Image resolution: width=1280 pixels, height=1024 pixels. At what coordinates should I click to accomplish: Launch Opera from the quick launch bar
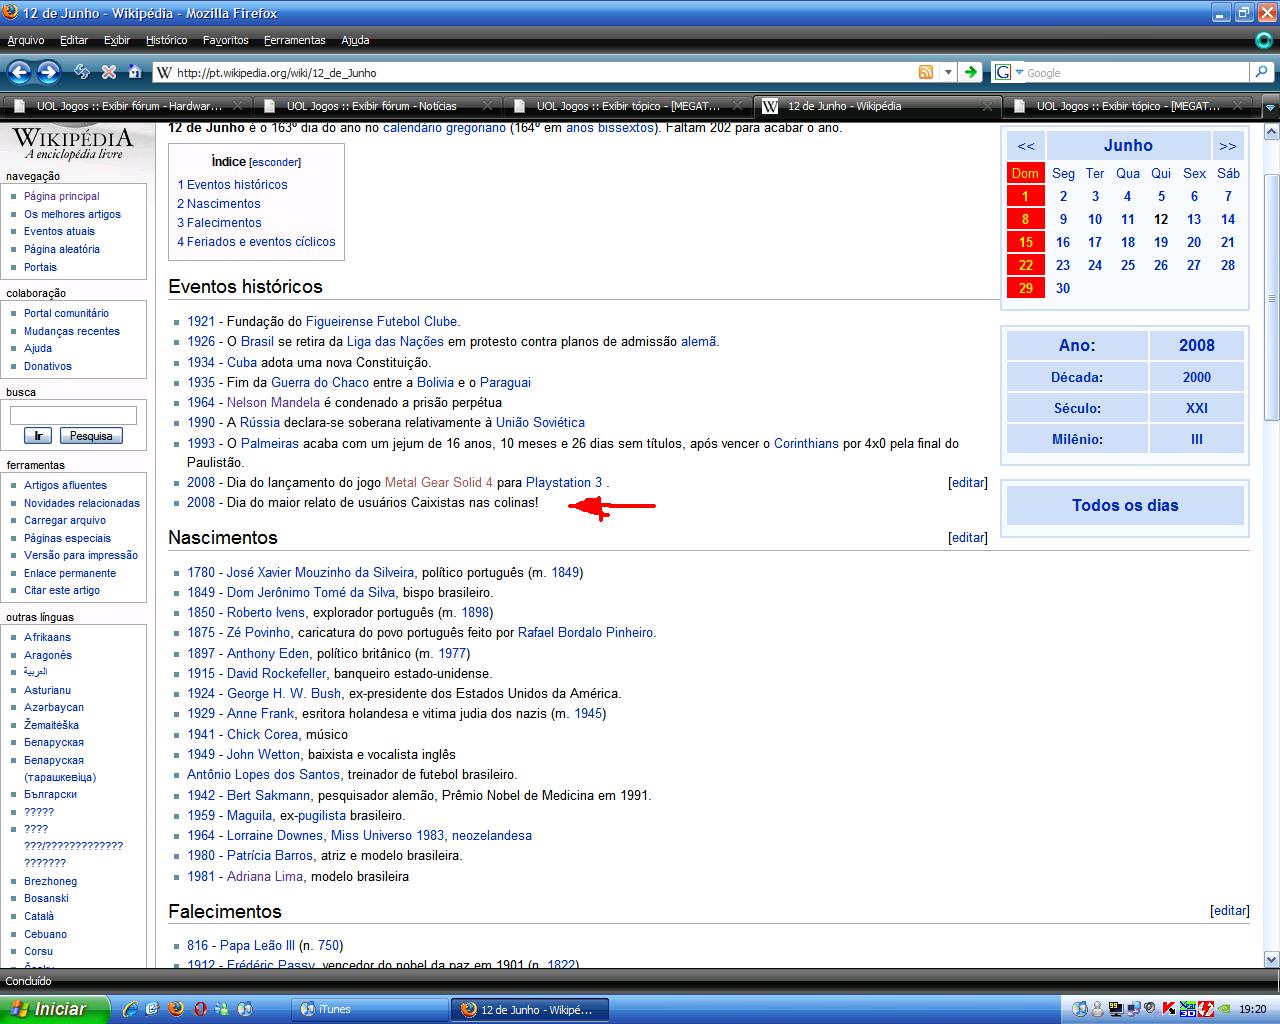tap(200, 1009)
